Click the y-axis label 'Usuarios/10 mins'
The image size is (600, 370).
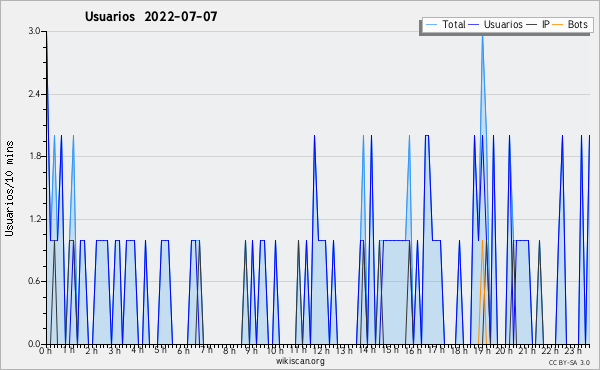[9, 188]
